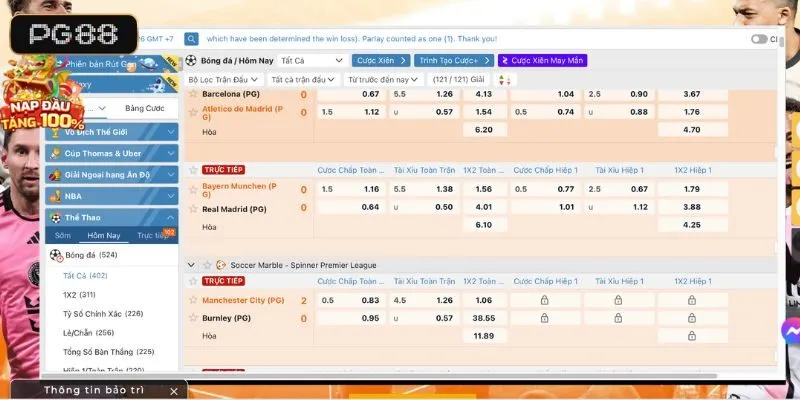Open the Bảng Cược tab
The height and width of the screenshot is (400, 800).
point(145,108)
